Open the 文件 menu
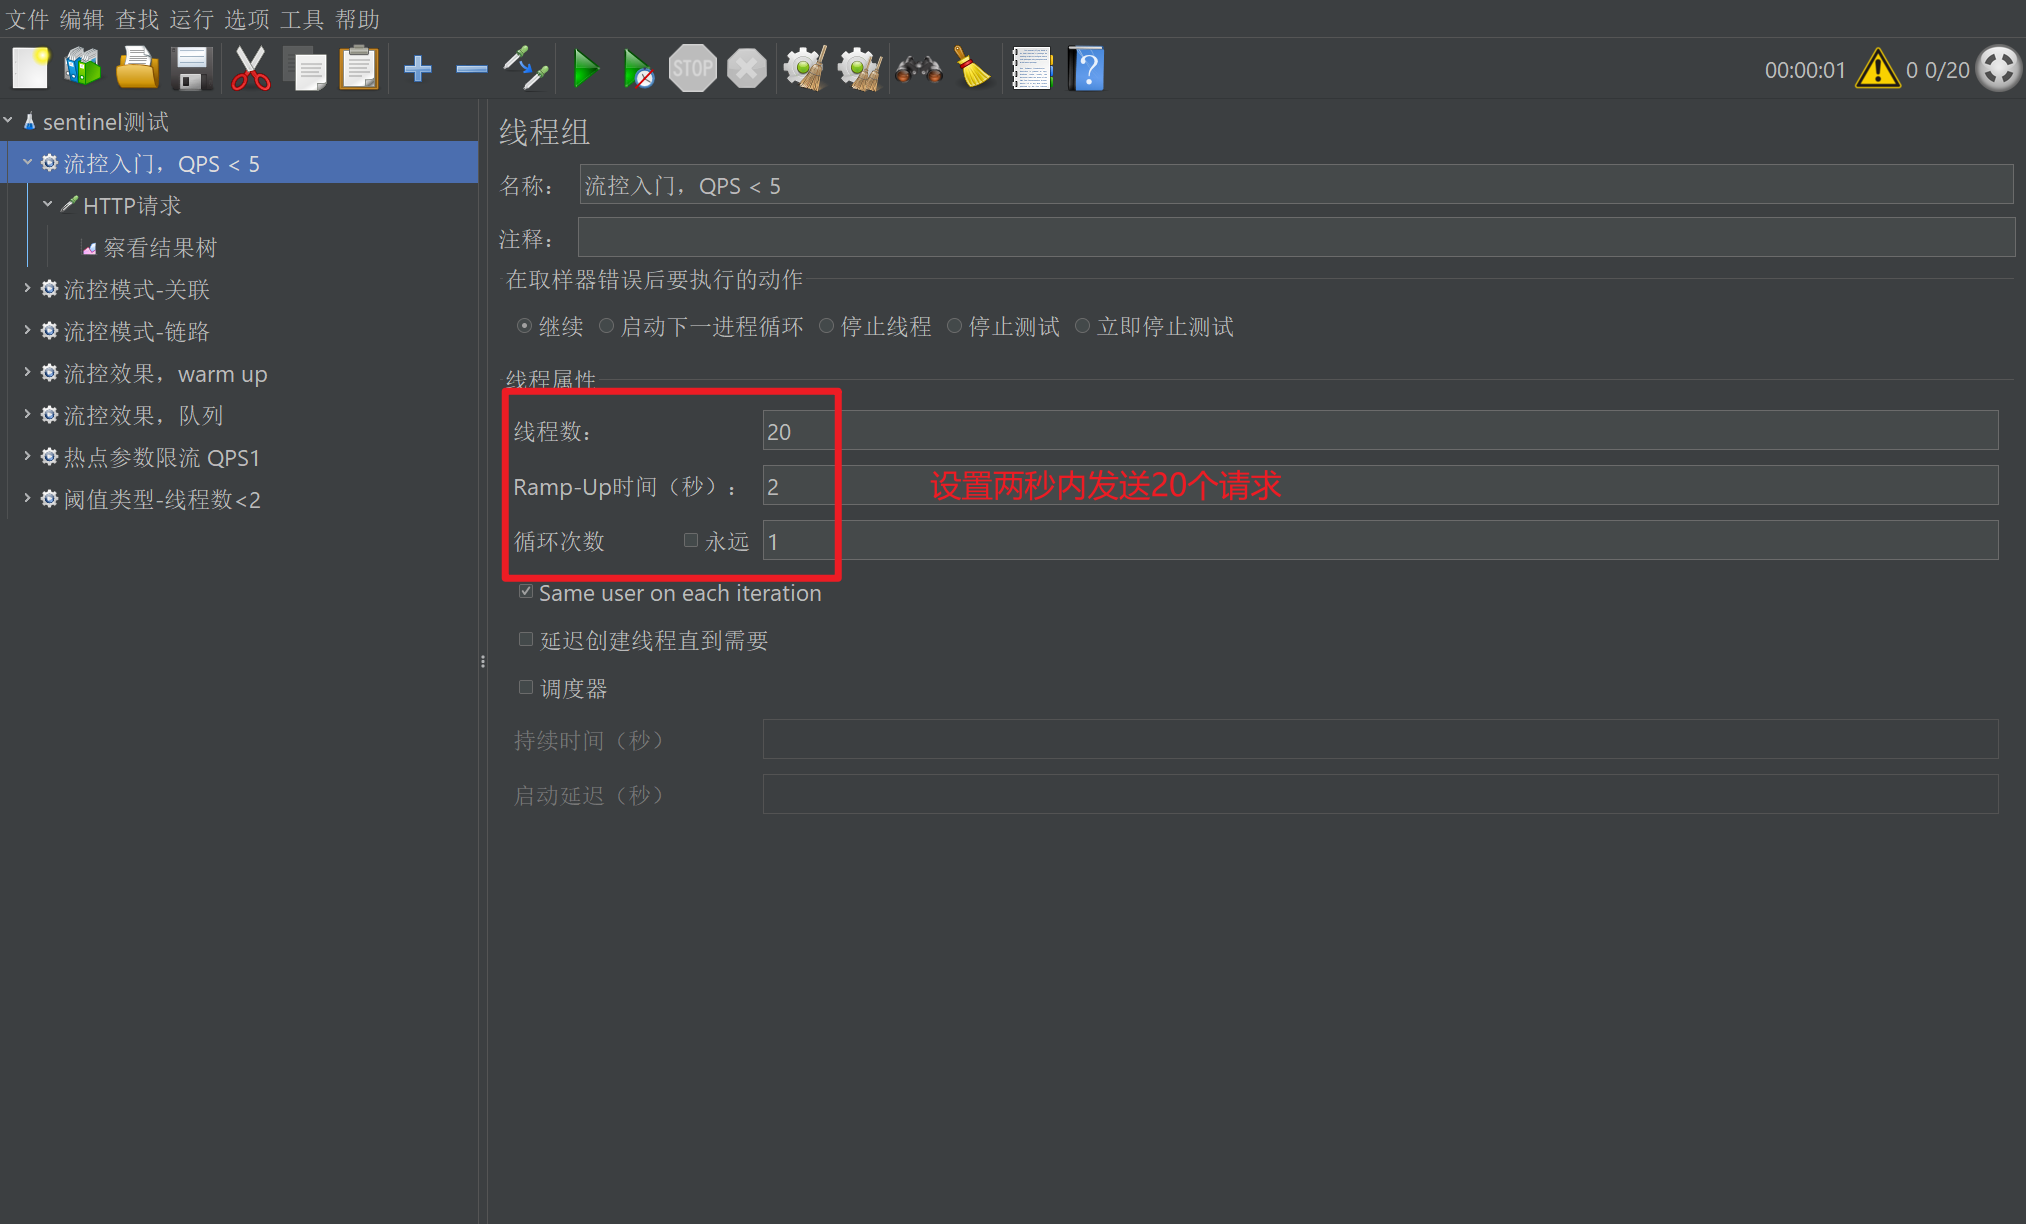2026x1224 pixels. click(x=27, y=19)
